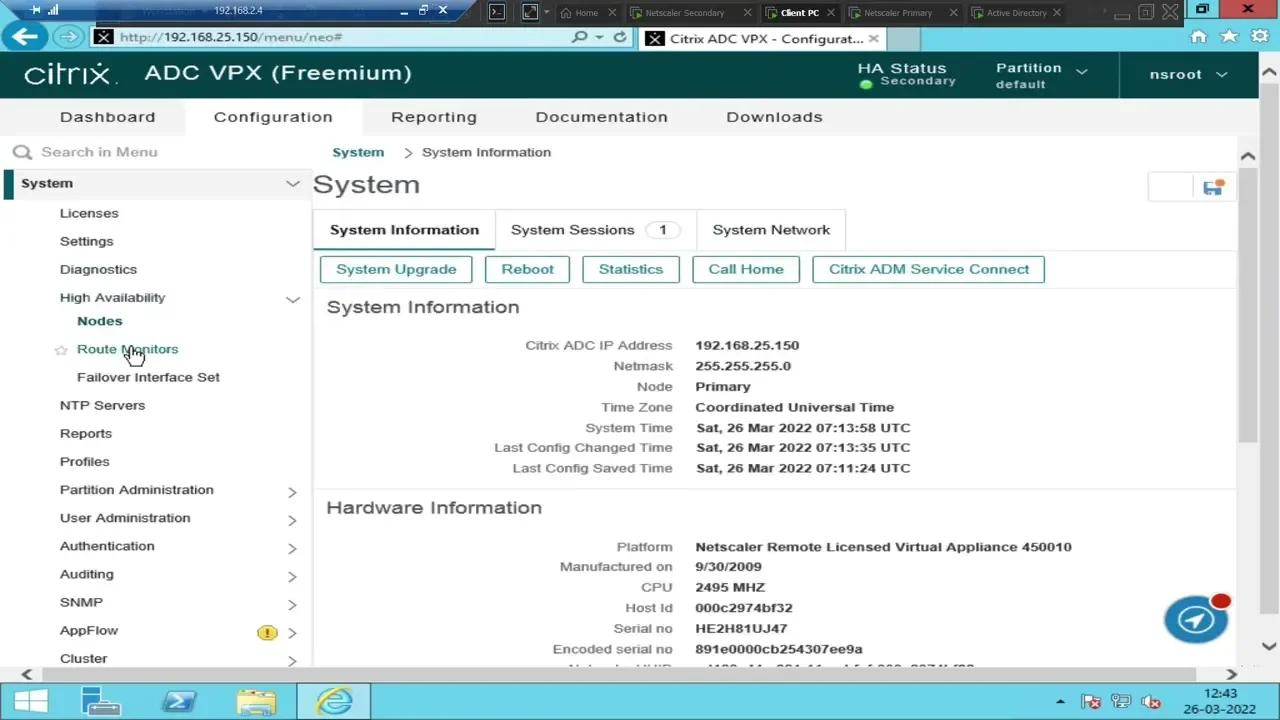1280x720 pixels.
Task: Click the Action Center flag in system tray
Action: coord(1091,701)
